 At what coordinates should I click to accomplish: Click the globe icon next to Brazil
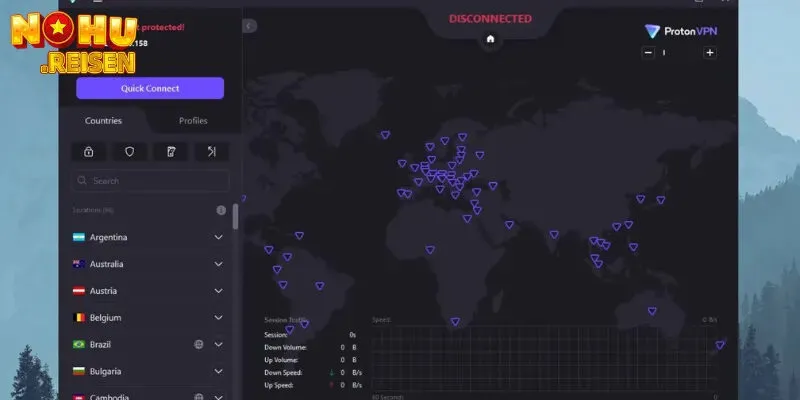pyautogui.click(x=198, y=344)
